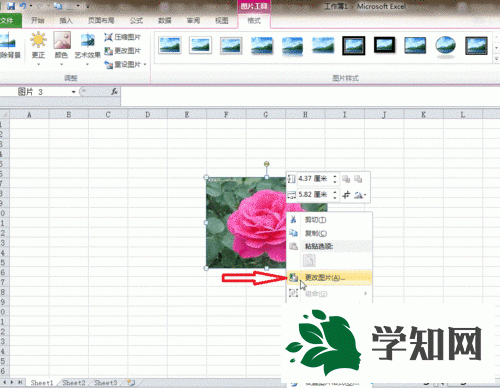Expand the 艺术效果 dropdown arrow
The height and width of the screenshot is (388, 500).
pos(87,64)
